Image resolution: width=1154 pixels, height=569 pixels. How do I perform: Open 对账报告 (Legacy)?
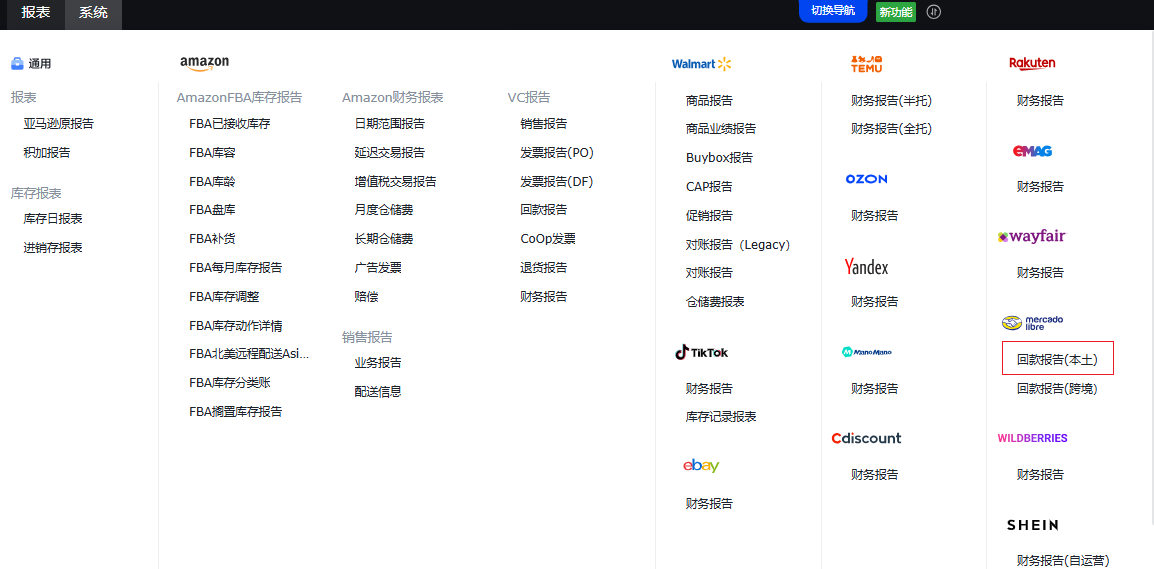pyautogui.click(x=737, y=244)
